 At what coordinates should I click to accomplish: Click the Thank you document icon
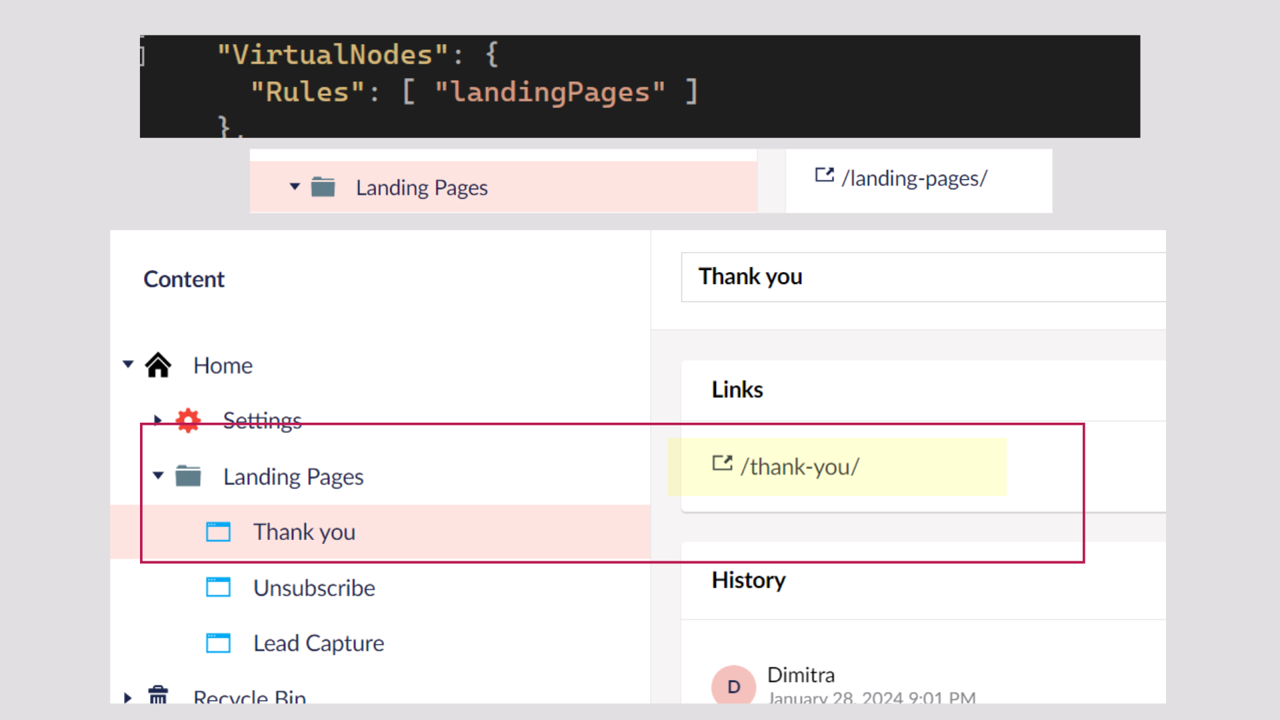point(218,531)
